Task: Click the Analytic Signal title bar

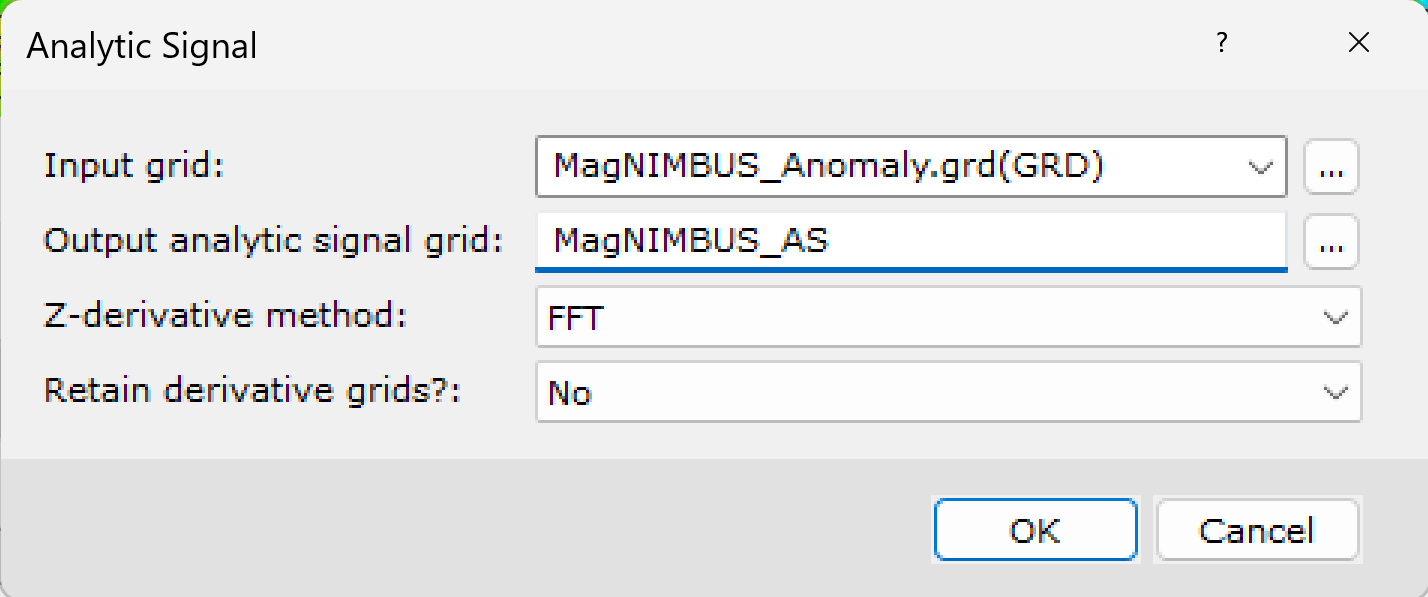Action: point(143,44)
